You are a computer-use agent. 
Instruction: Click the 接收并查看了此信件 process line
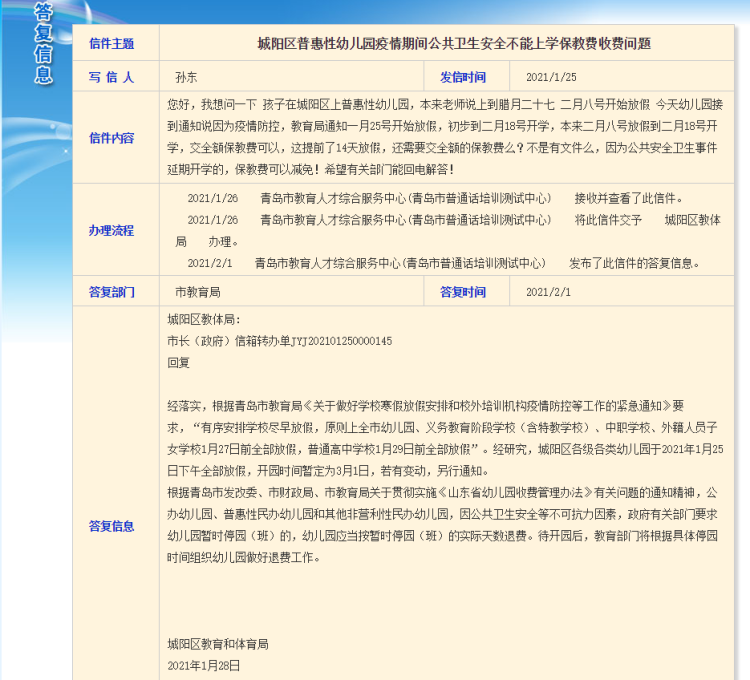click(434, 198)
